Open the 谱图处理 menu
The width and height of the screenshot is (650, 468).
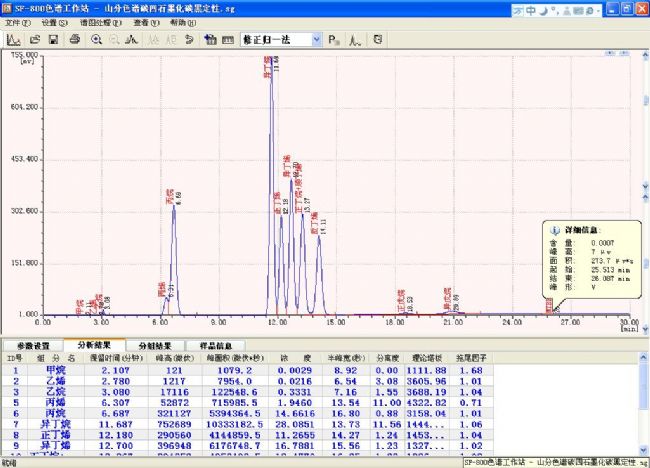[97, 22]
